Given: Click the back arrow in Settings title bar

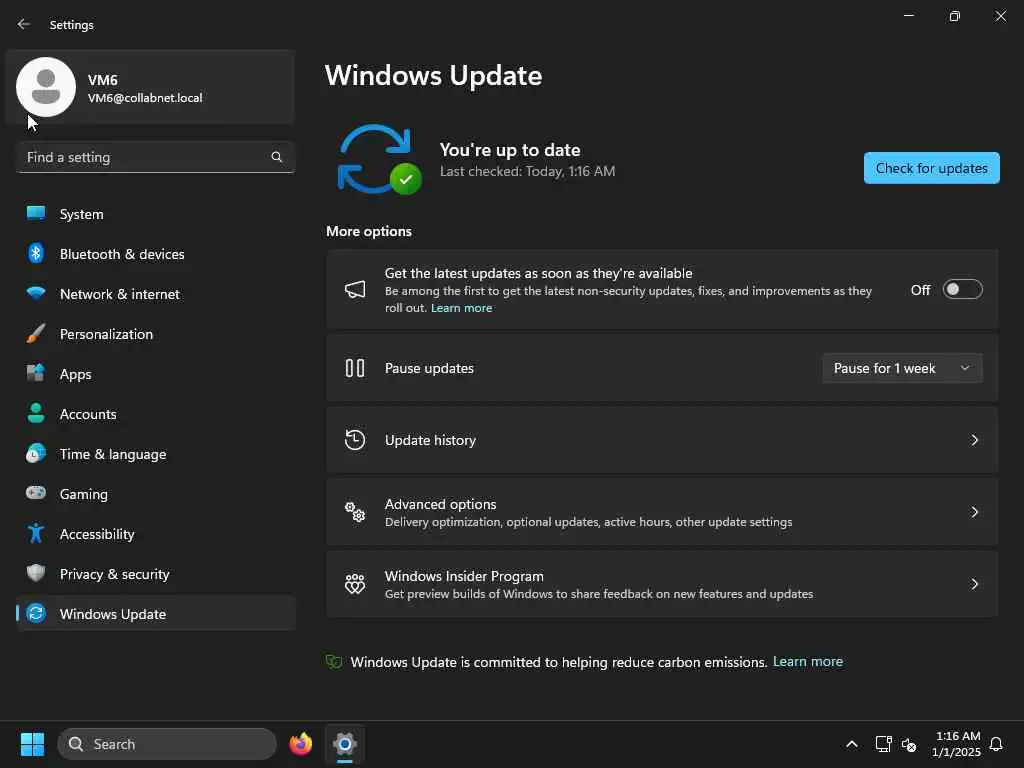Looking at the screenshot, I should [x=24, y=24].
